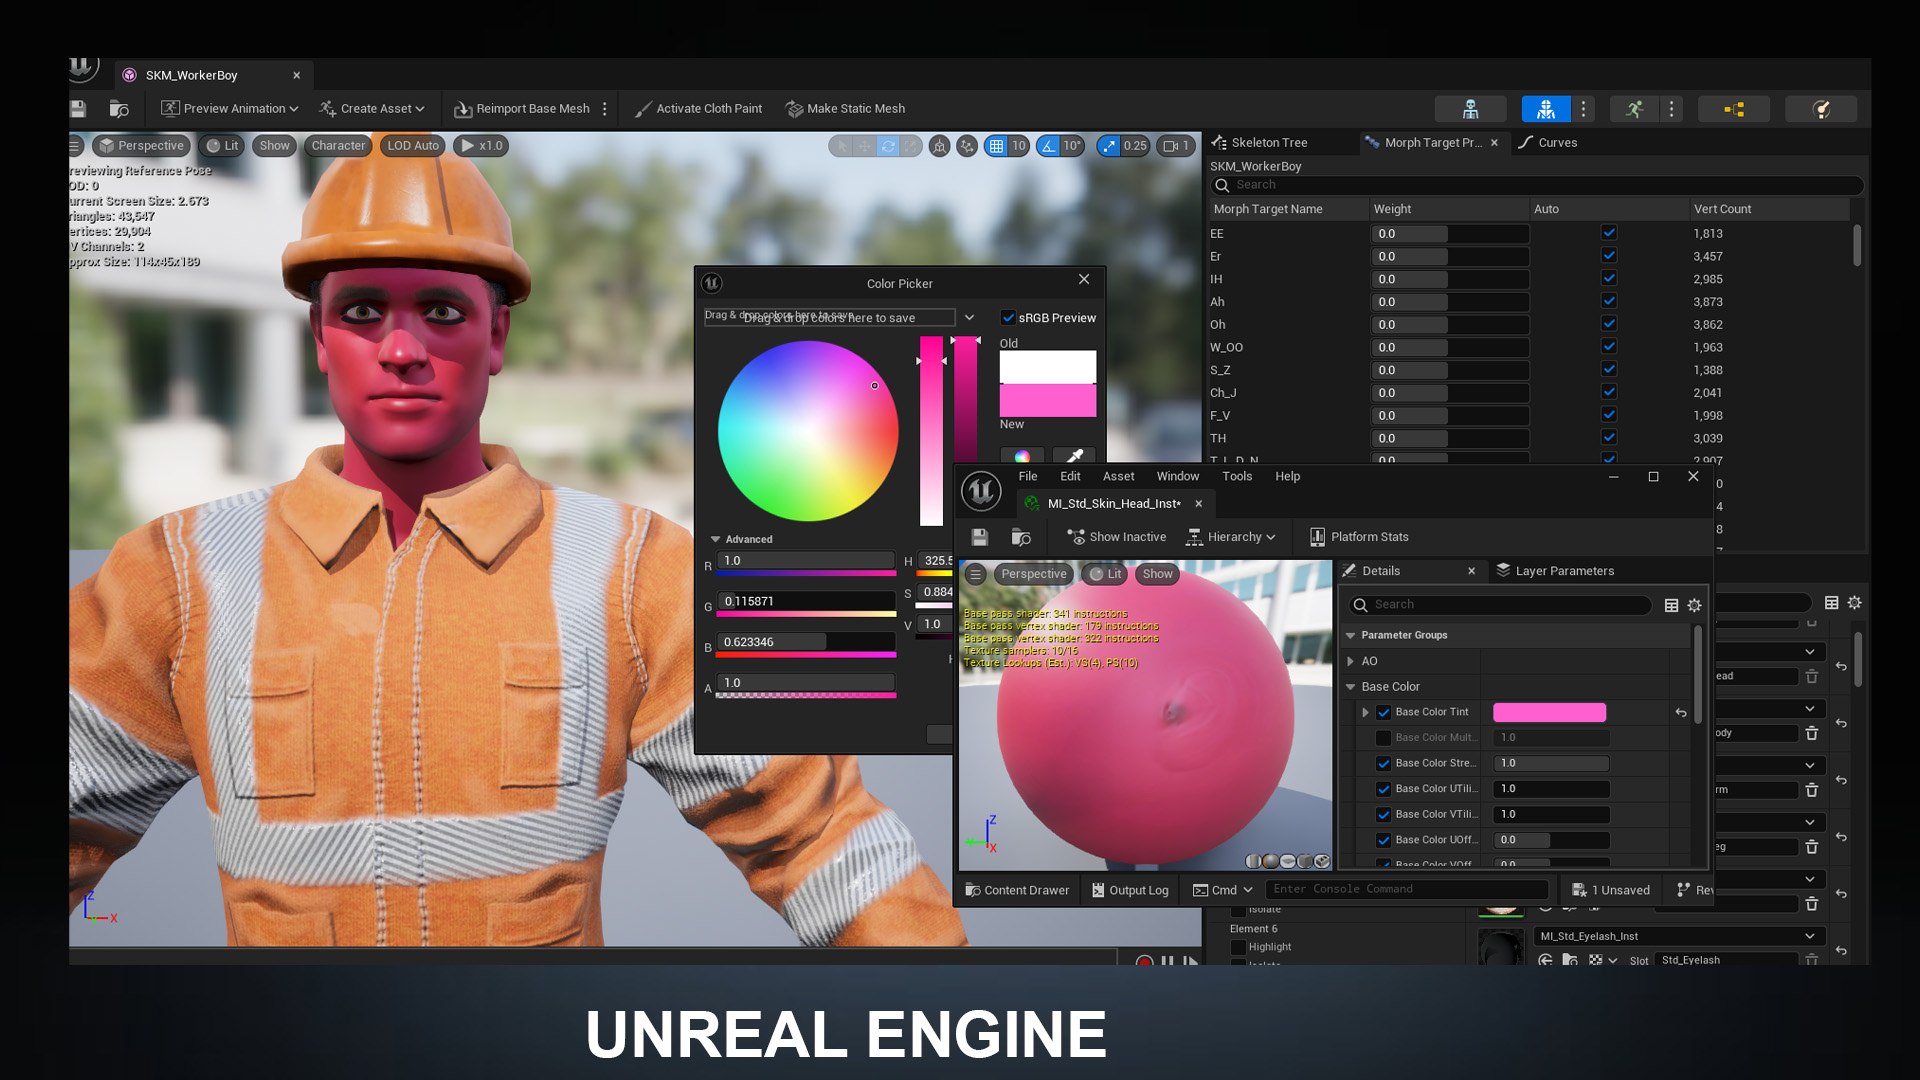Collapse Advanced section in Color Picker

coord(715,540)
